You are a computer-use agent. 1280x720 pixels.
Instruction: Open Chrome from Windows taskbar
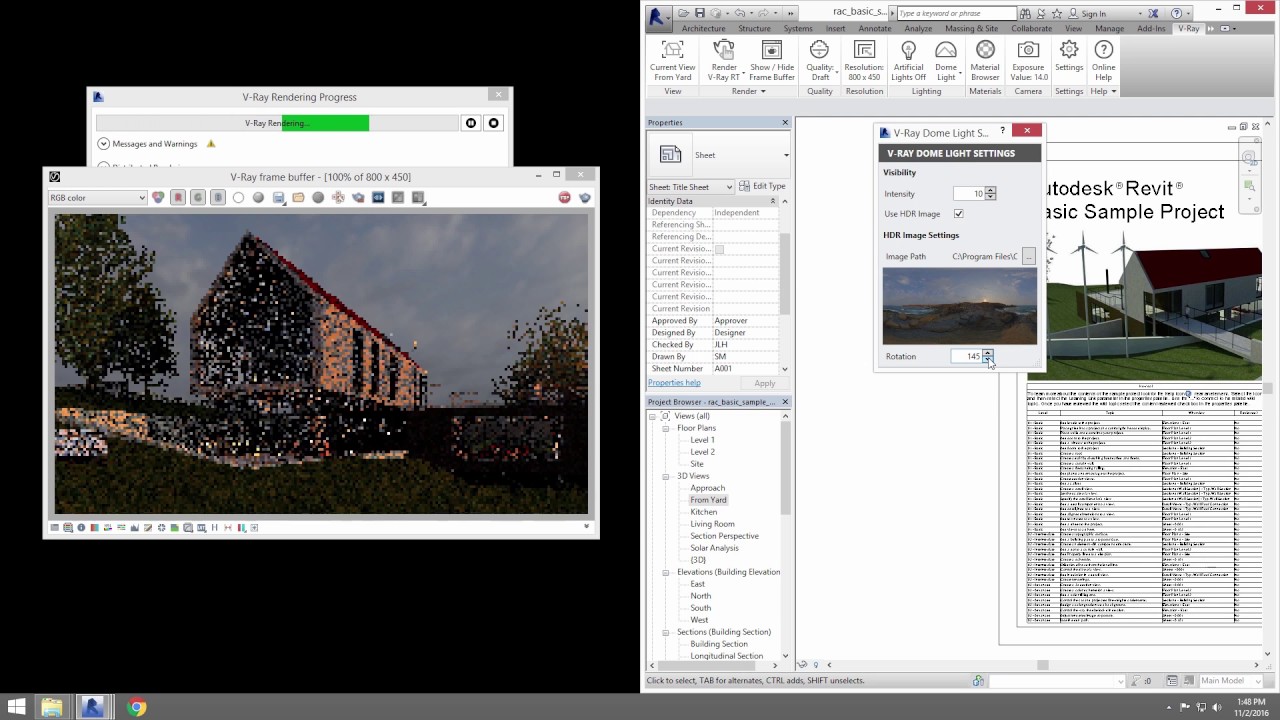137,707
